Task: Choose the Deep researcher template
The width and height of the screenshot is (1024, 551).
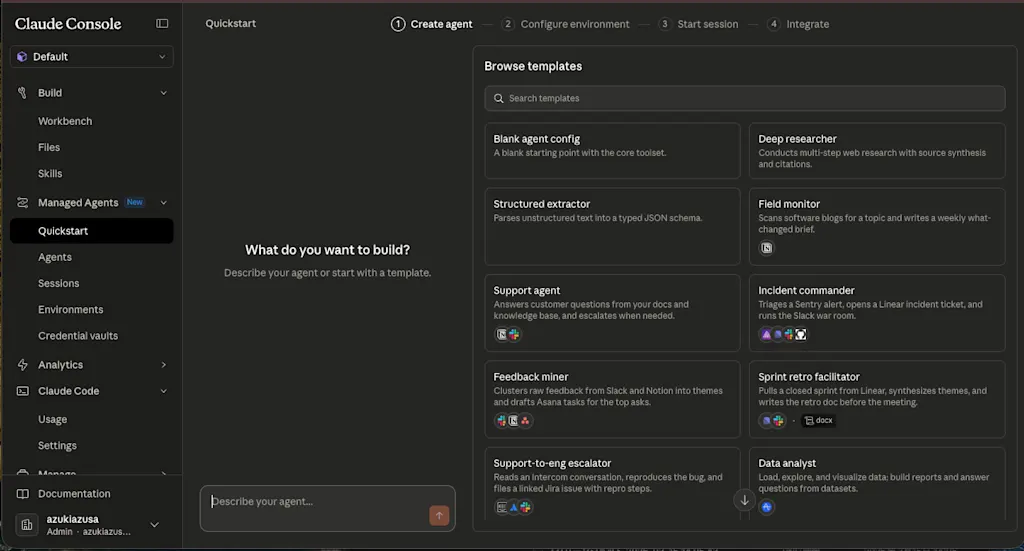Action: pos(876,151)
